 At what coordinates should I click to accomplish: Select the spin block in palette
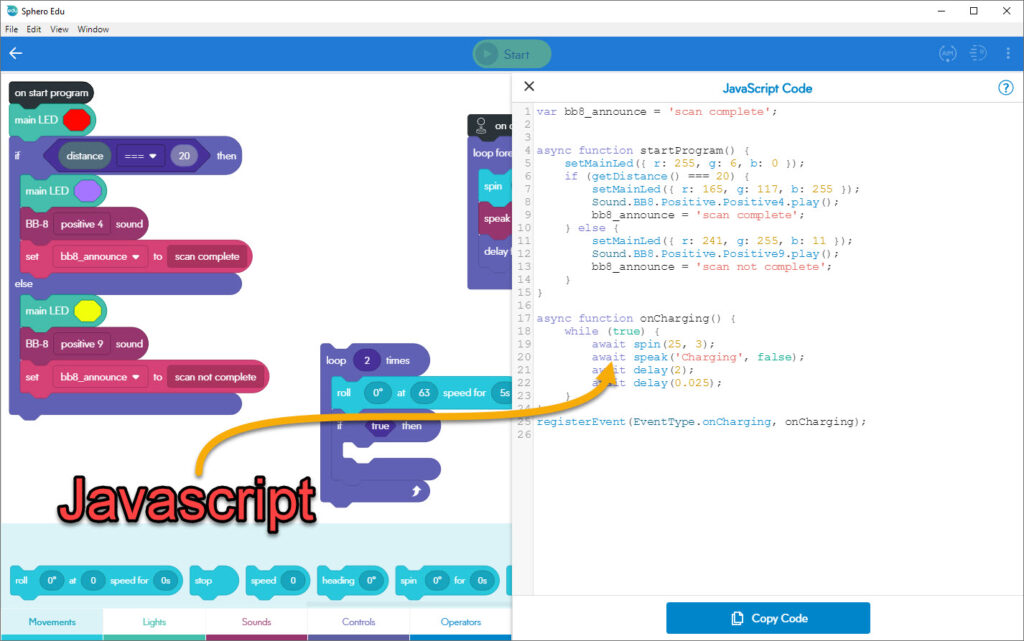[x=447, y=580]
